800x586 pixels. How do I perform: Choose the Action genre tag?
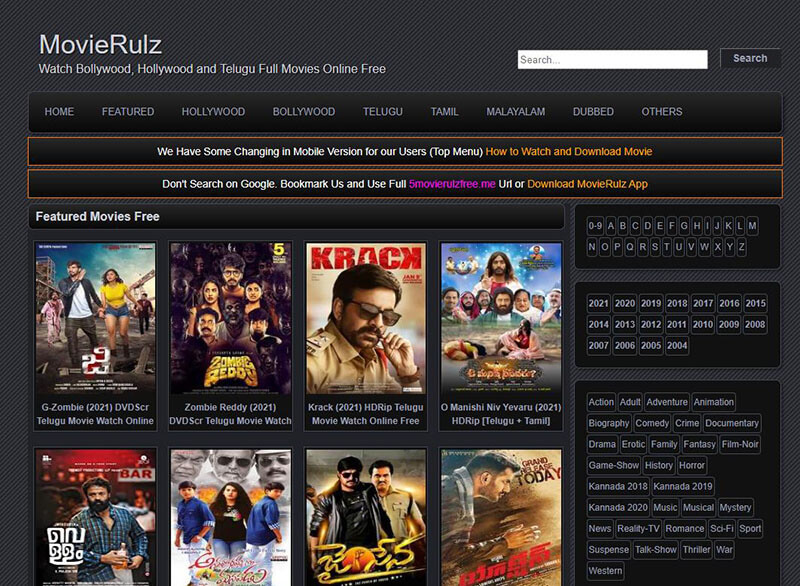[601, 402]
